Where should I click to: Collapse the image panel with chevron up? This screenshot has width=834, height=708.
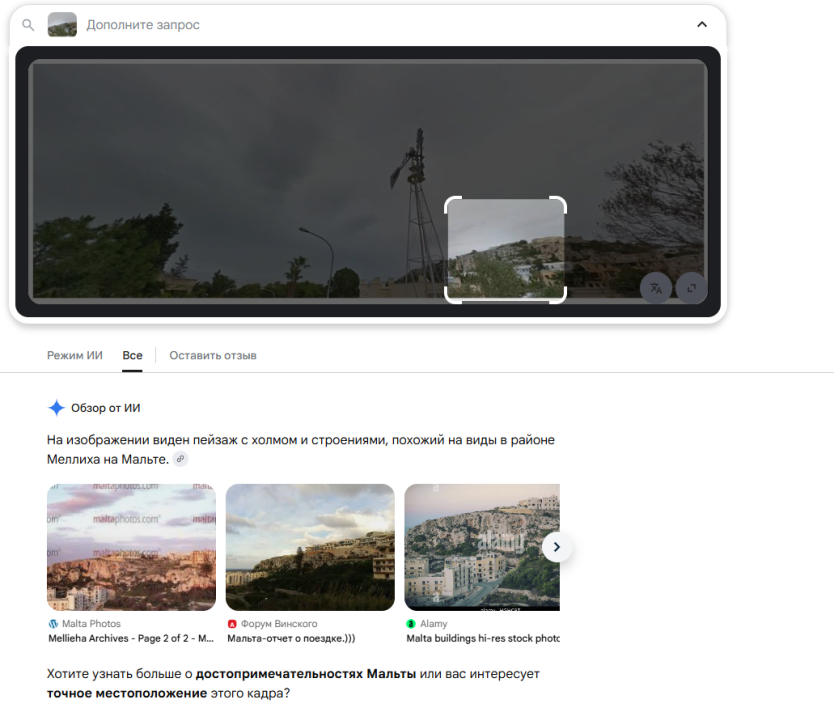point(702,24)
